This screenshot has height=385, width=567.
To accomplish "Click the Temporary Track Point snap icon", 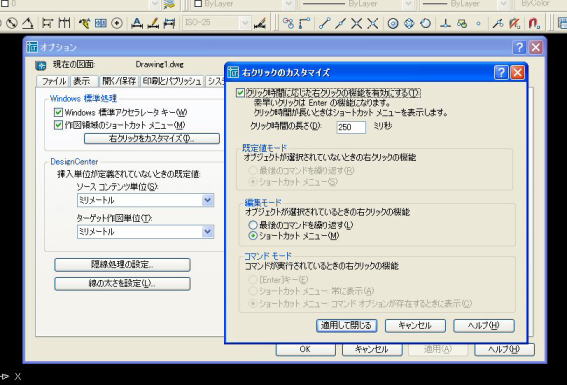I will pyautogui.click(x=288, y=23).
